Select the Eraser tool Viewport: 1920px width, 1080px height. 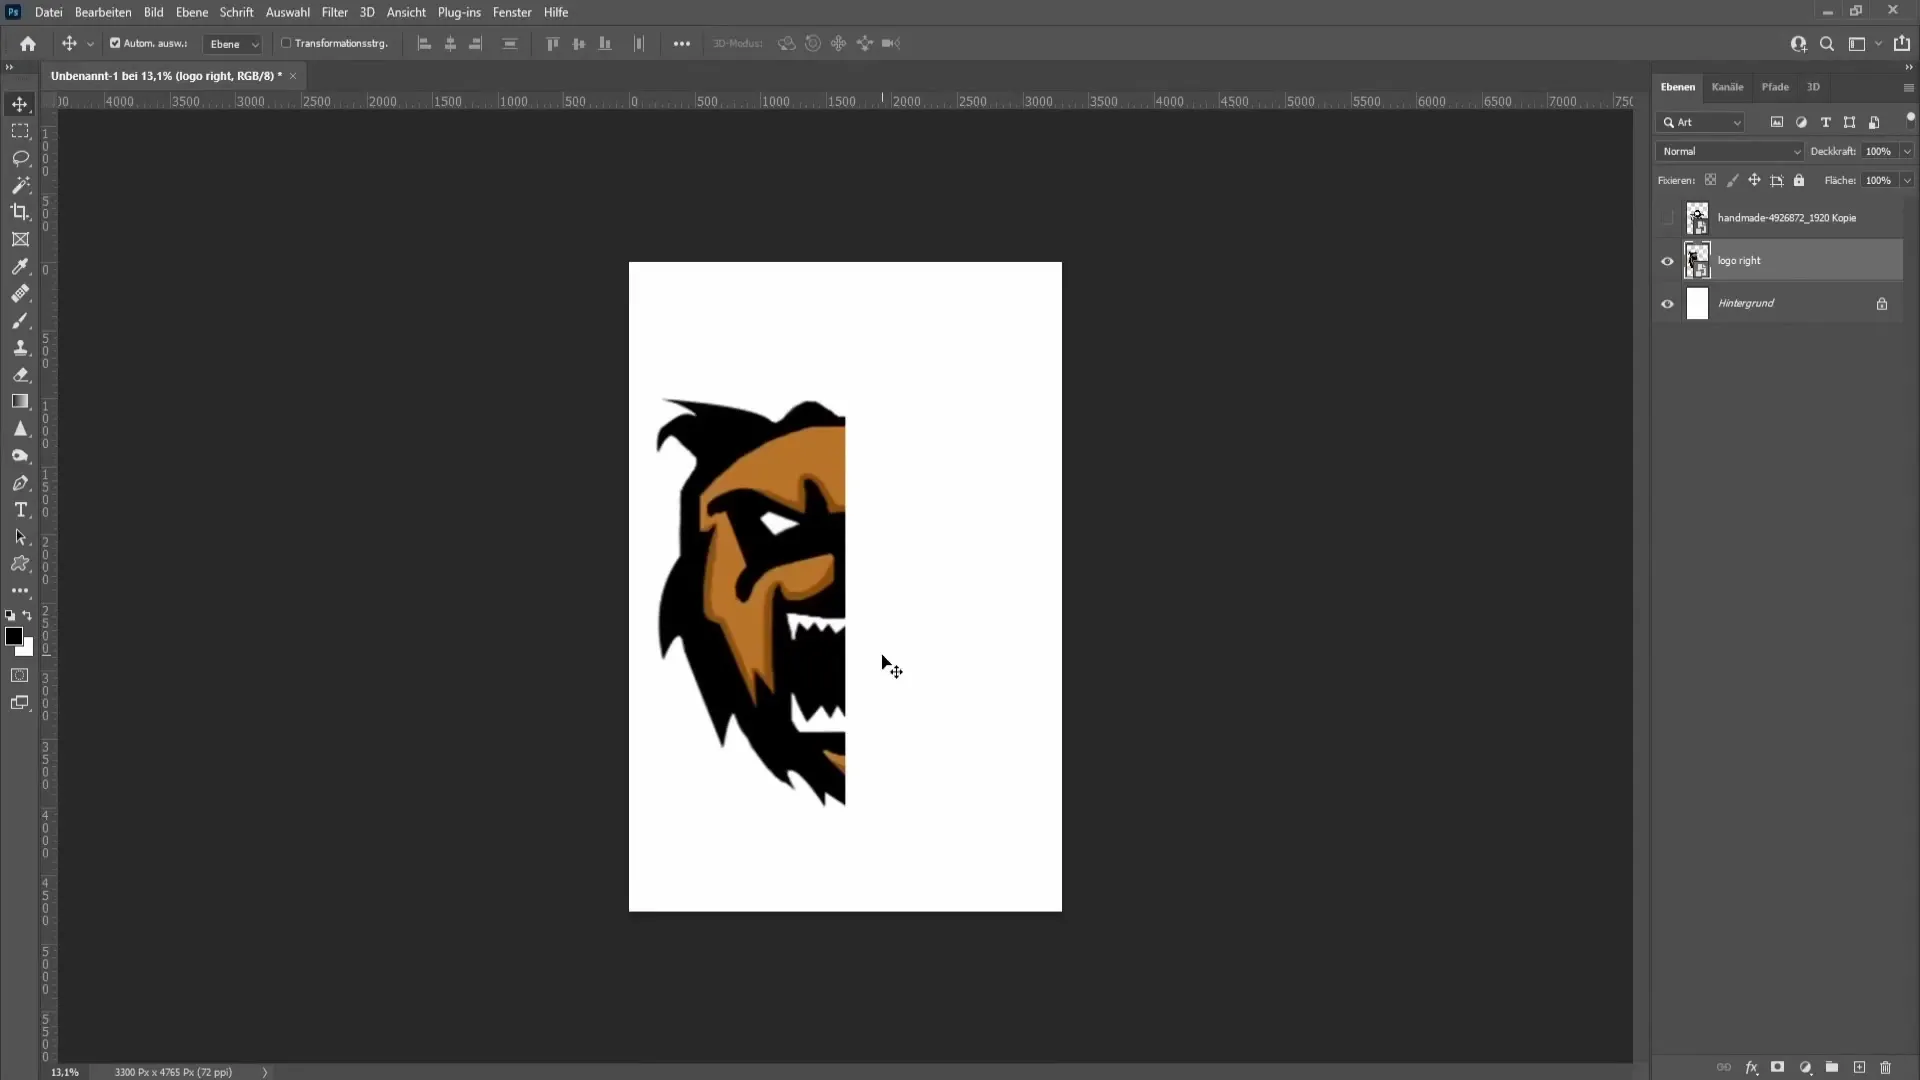pyautogui.click(x=20, y=375)
